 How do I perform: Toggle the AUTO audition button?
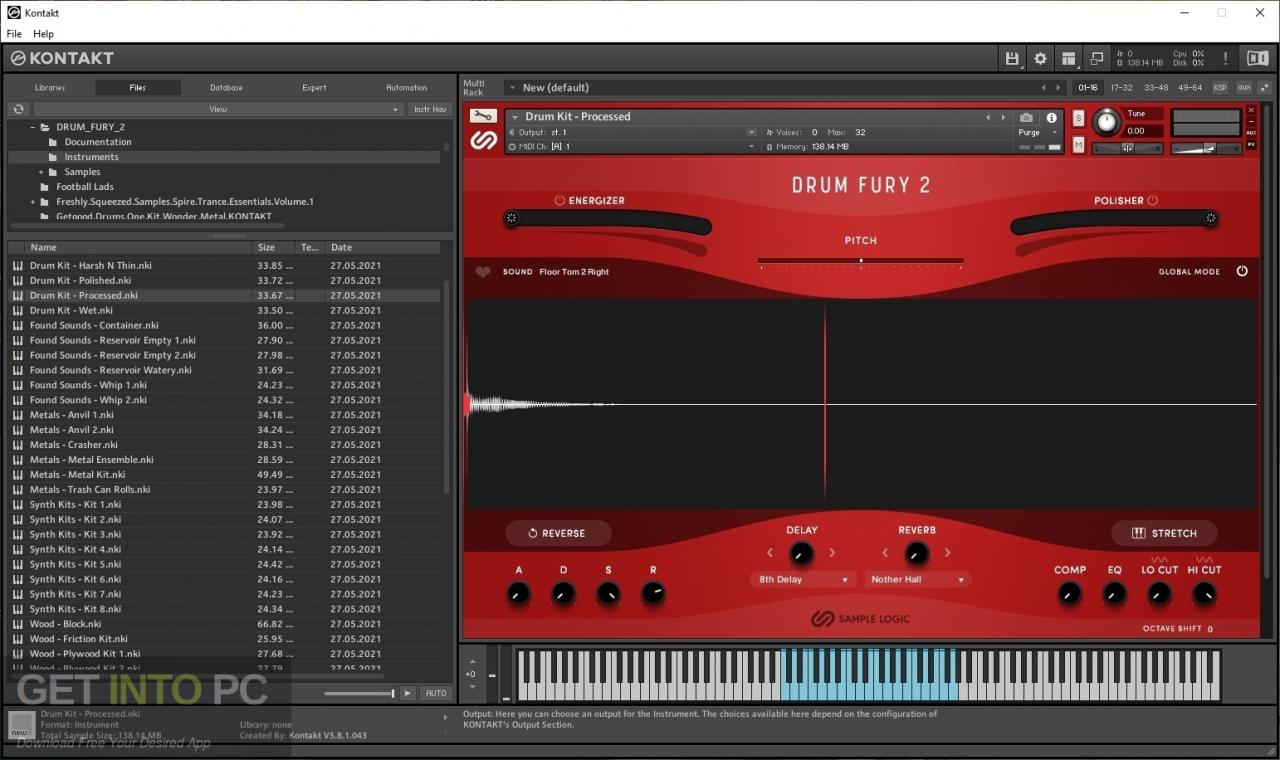(436, 693)
